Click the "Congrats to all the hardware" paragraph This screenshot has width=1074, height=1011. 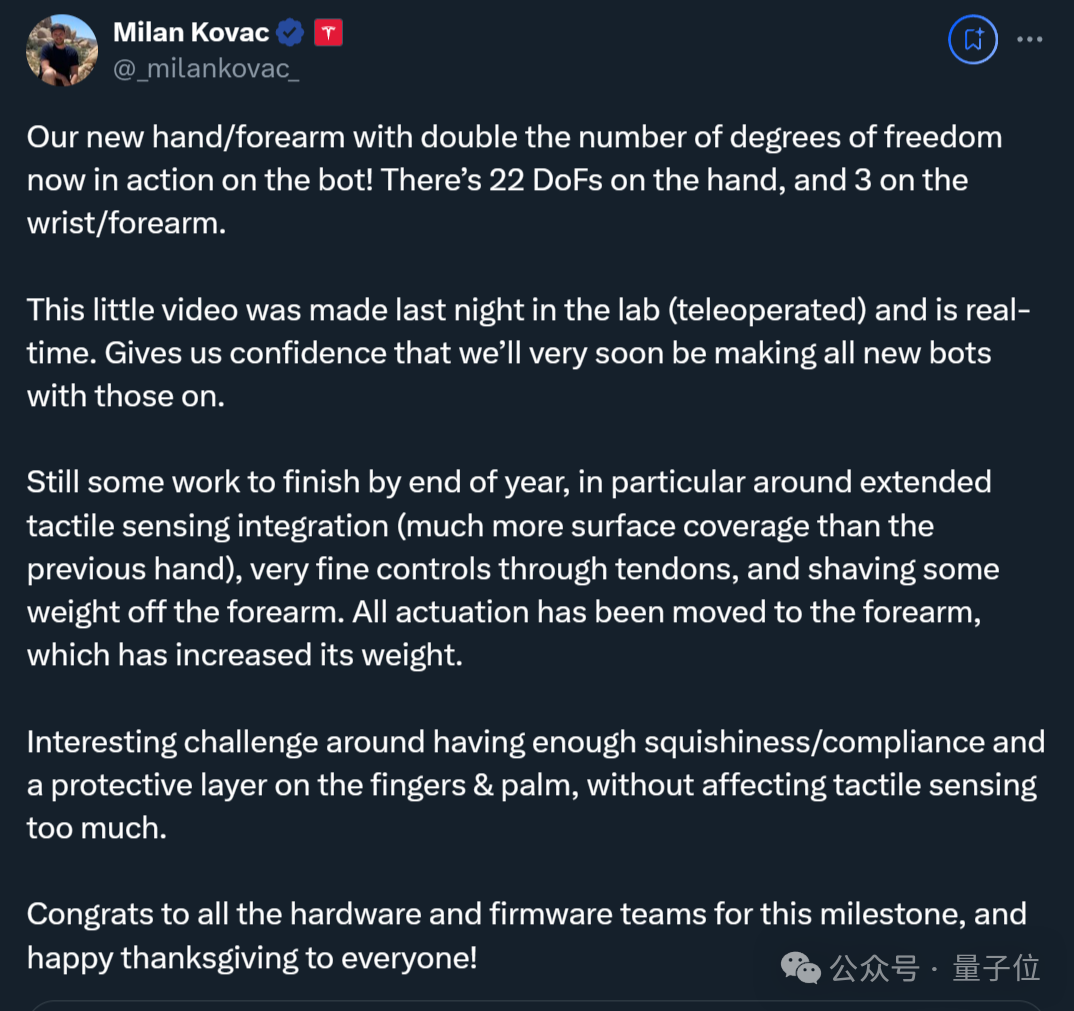click(527, 936)
